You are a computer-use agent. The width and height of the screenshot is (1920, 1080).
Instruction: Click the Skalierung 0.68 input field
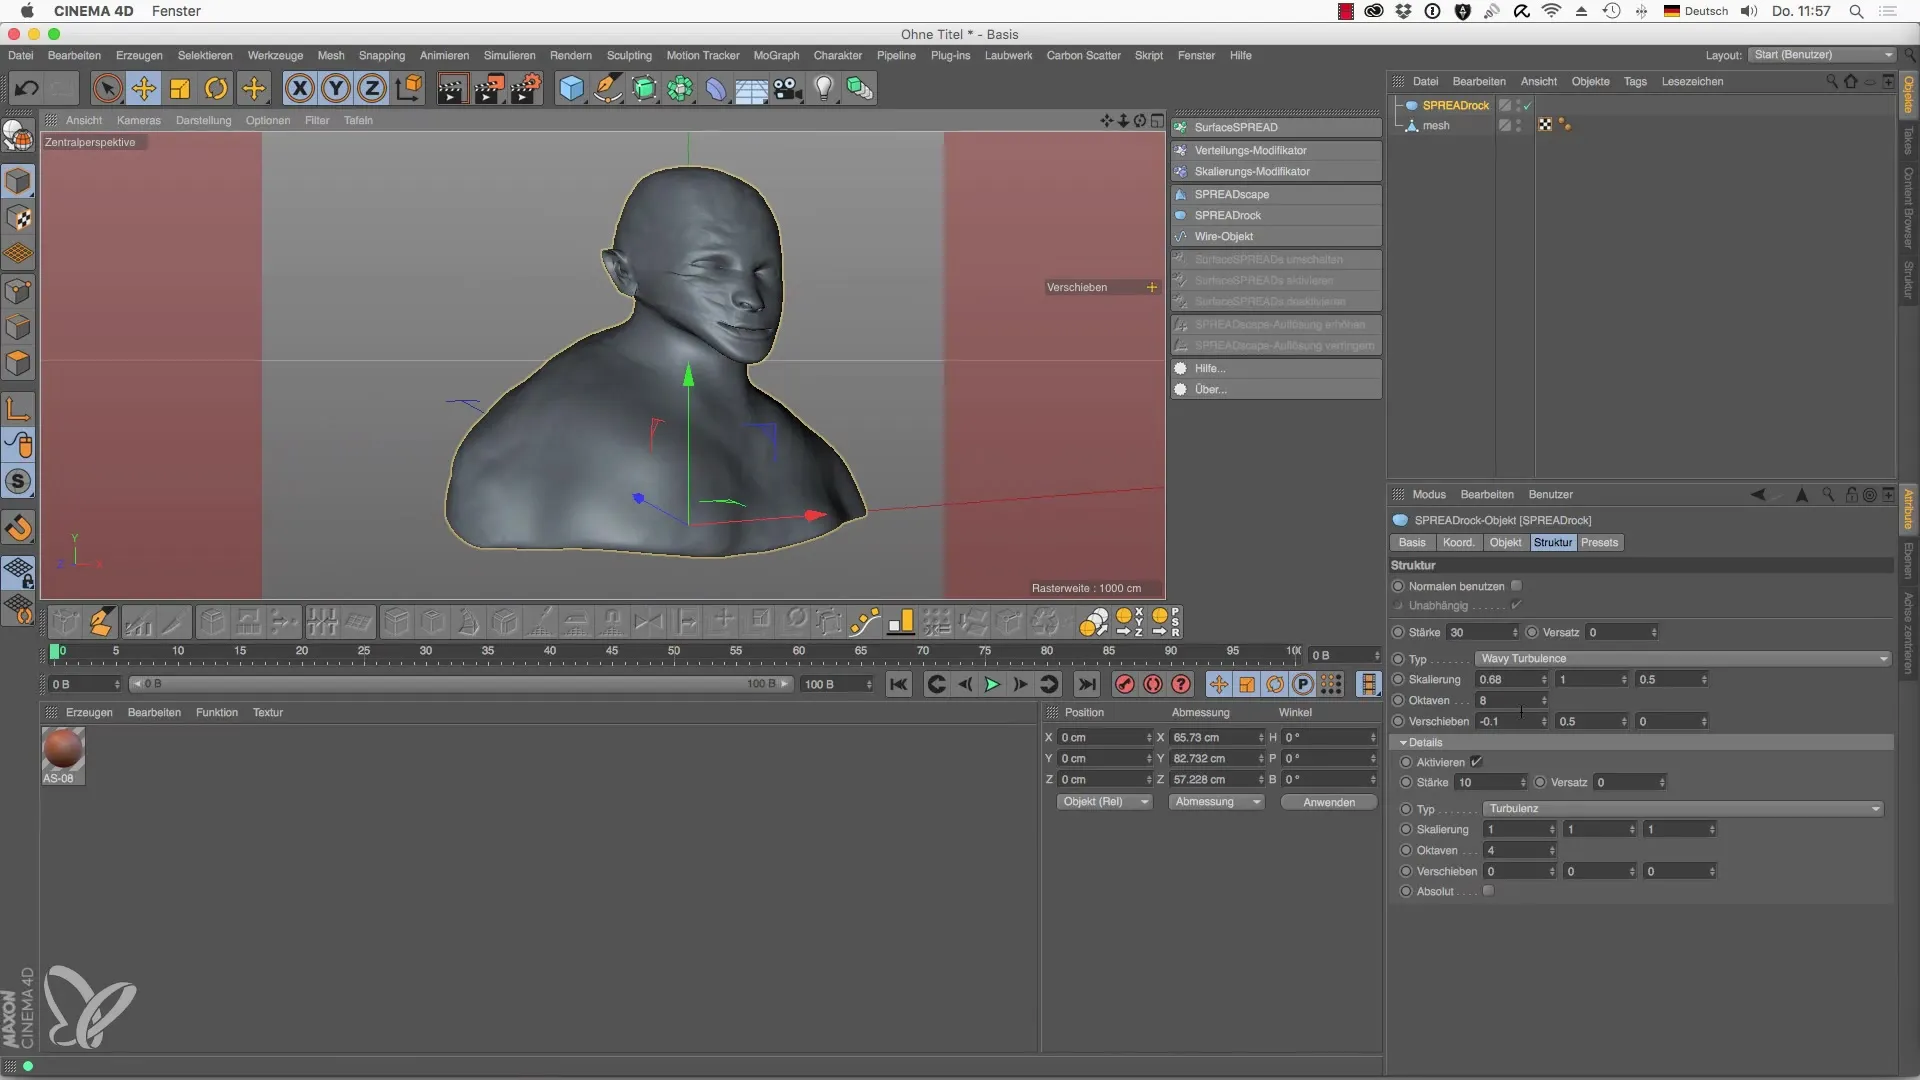point(1507,680)
